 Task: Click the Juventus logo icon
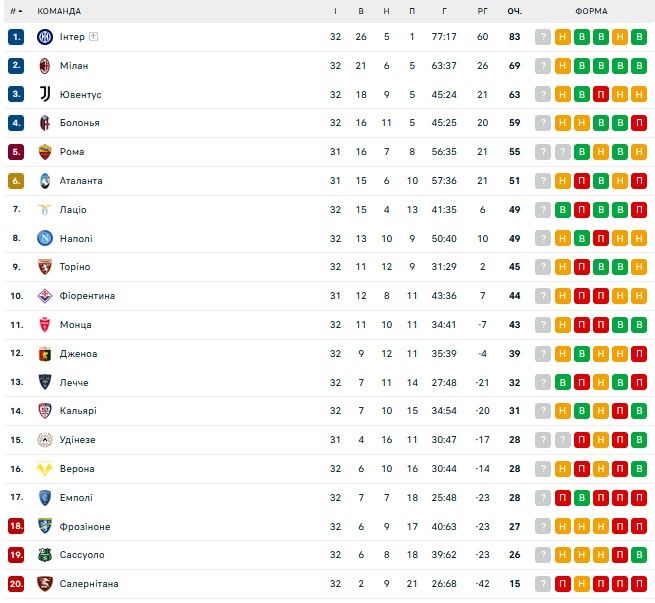pyautogui.click(x=44, y=94)
